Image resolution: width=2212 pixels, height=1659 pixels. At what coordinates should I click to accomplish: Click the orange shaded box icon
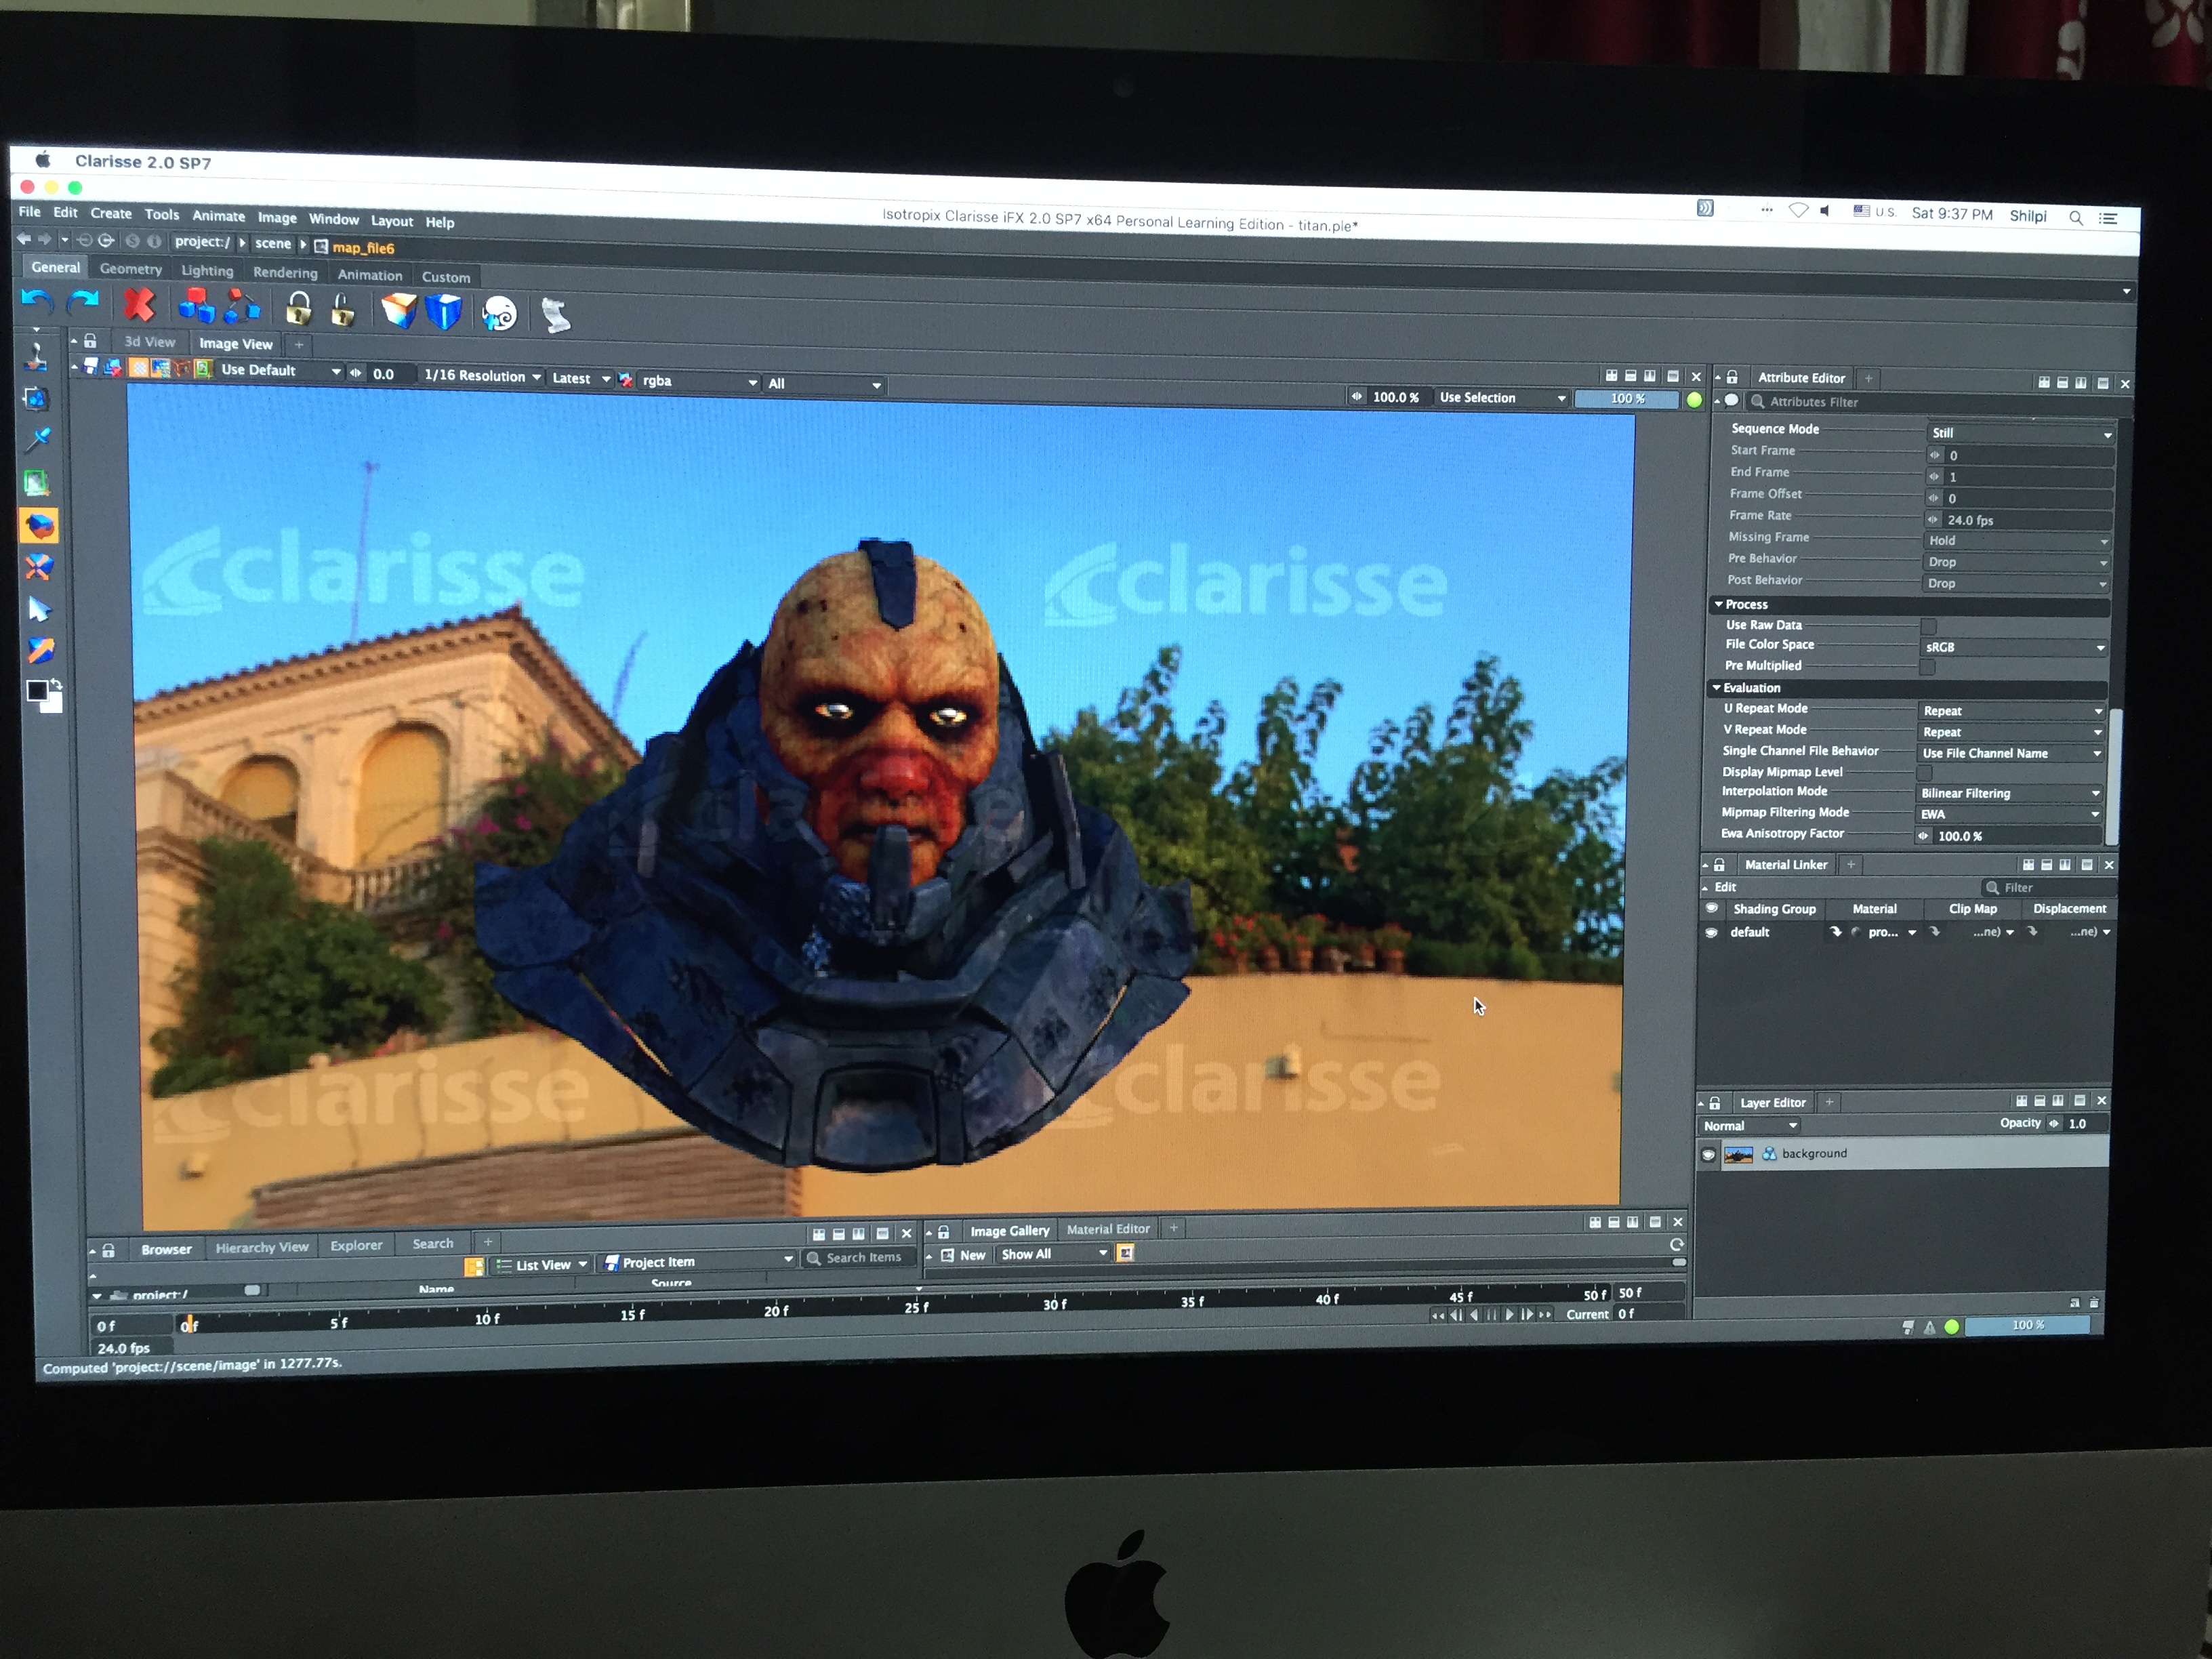coord(399,311)
